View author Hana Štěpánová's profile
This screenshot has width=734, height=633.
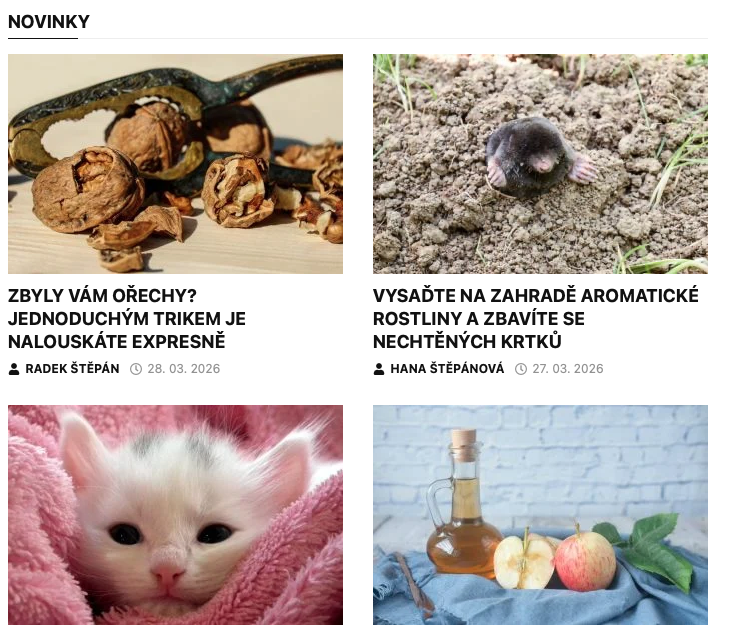447,369
